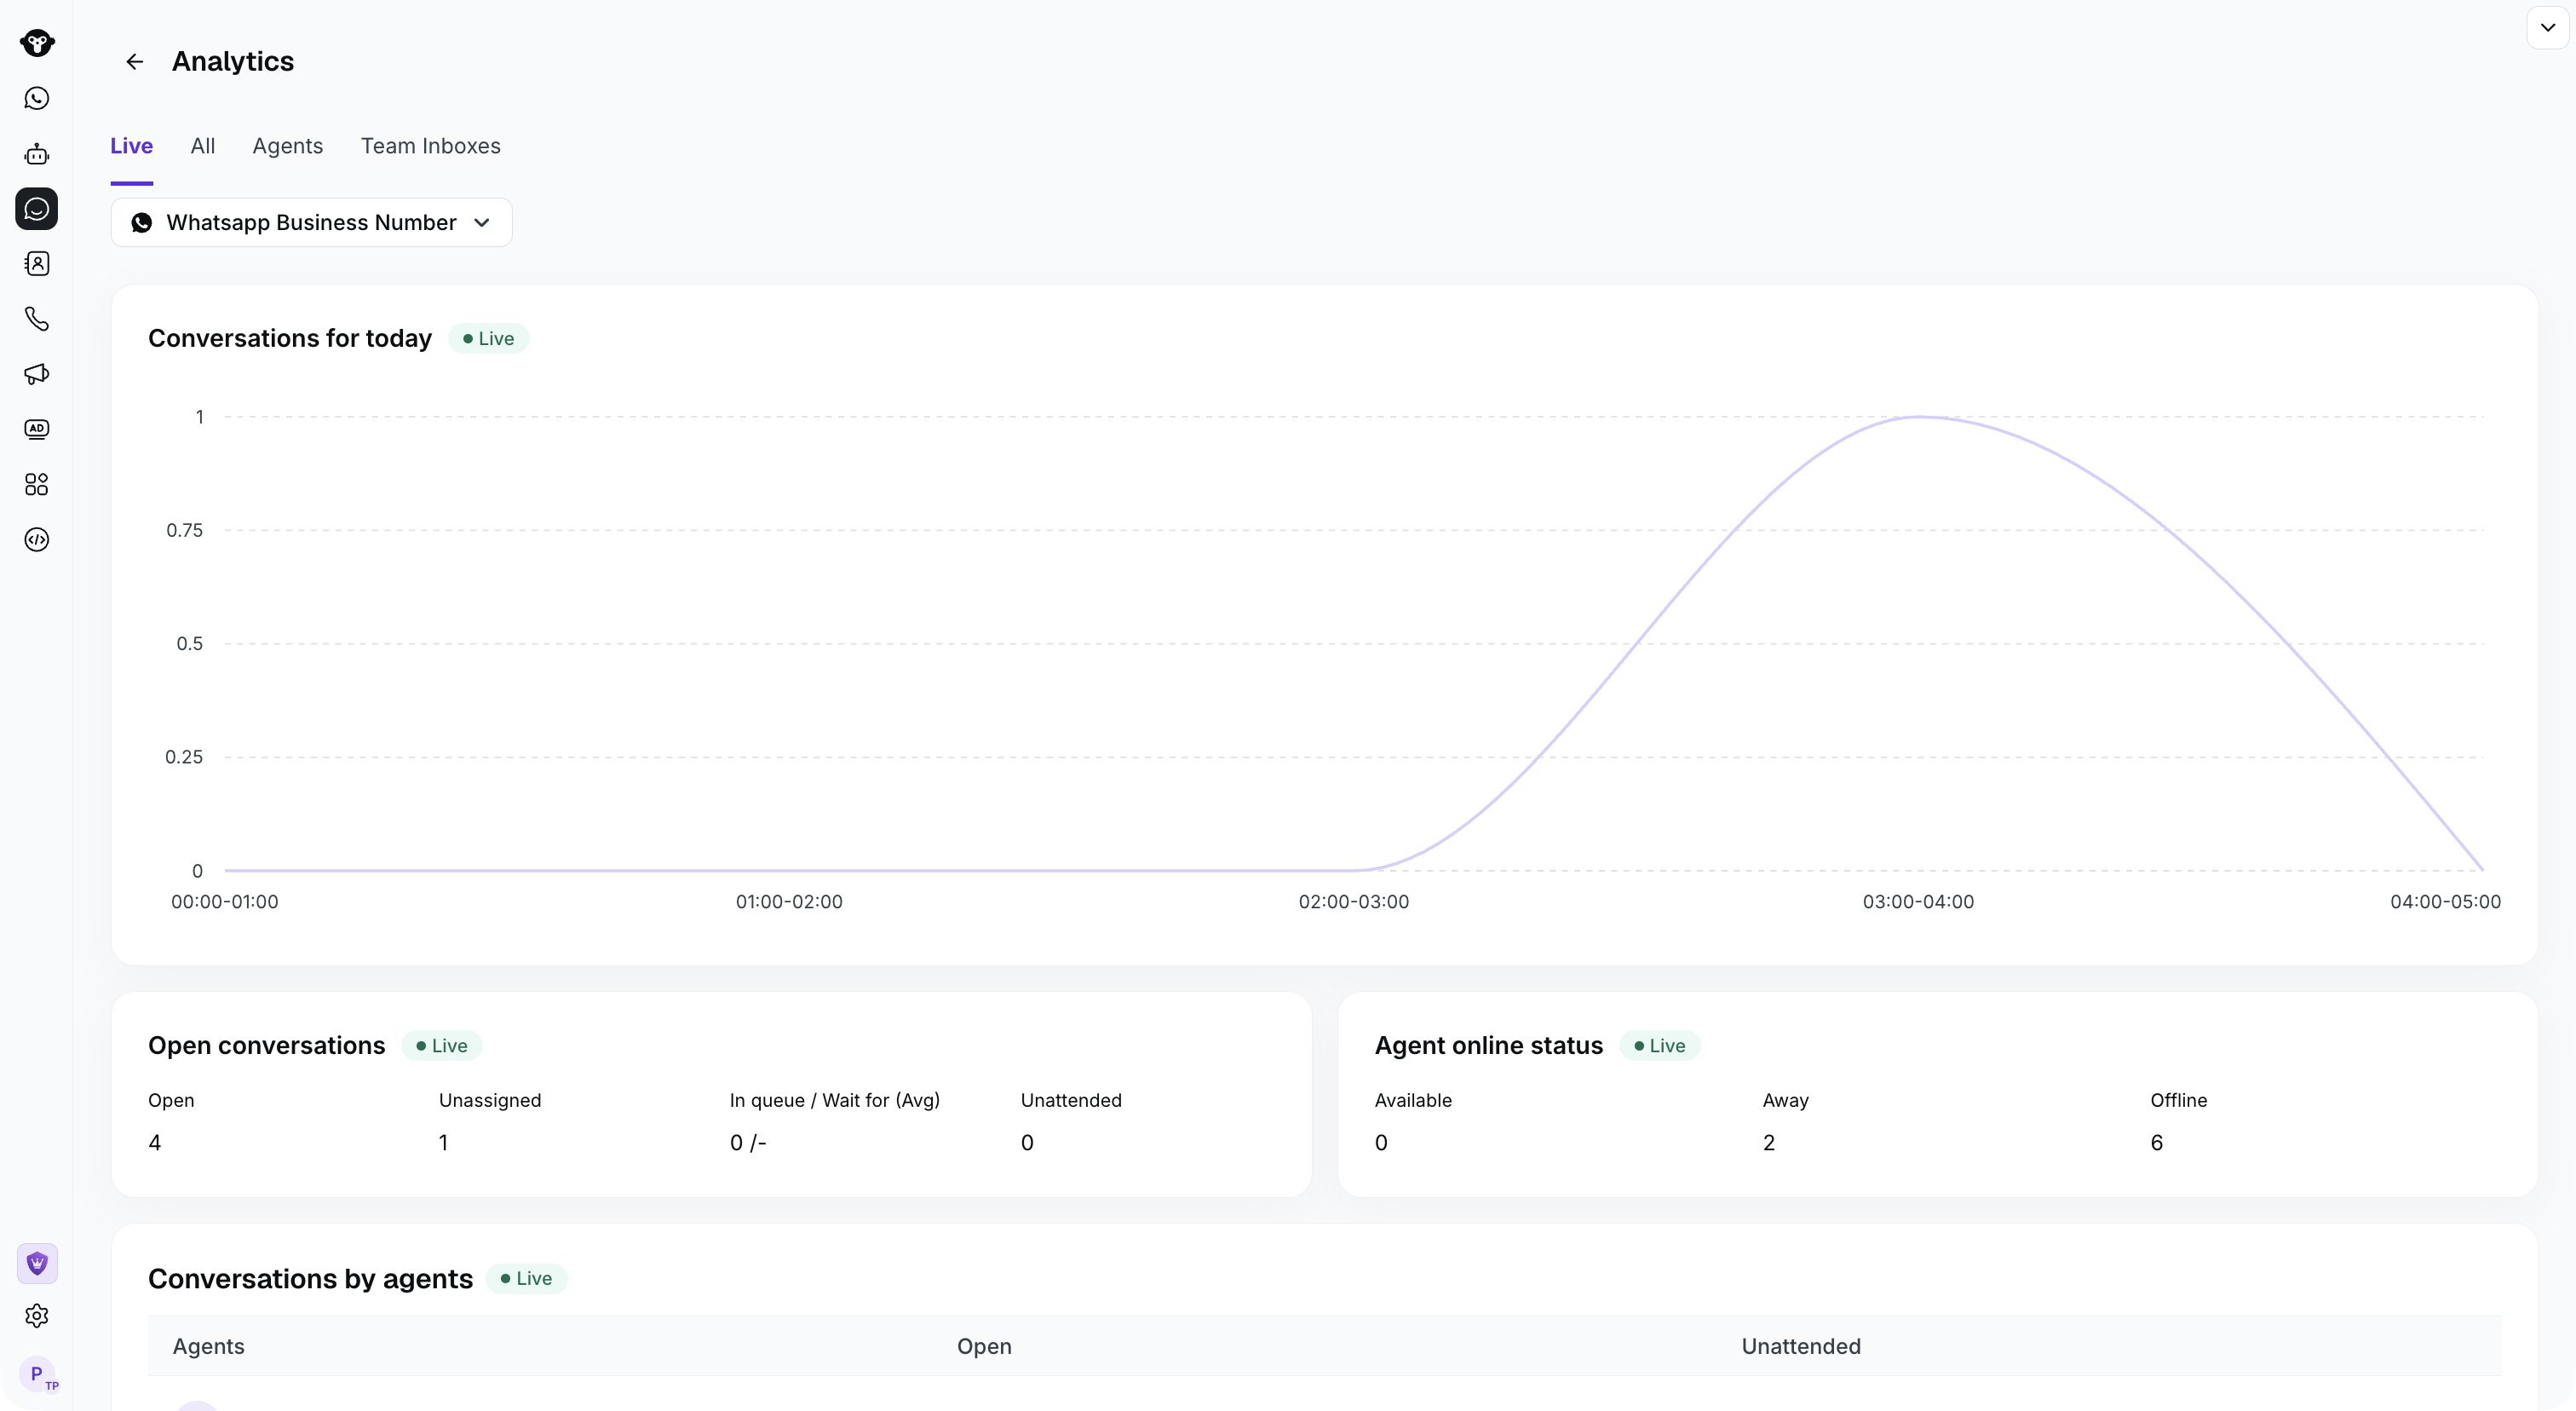Open the integrations grid icon

click(37, 484)
